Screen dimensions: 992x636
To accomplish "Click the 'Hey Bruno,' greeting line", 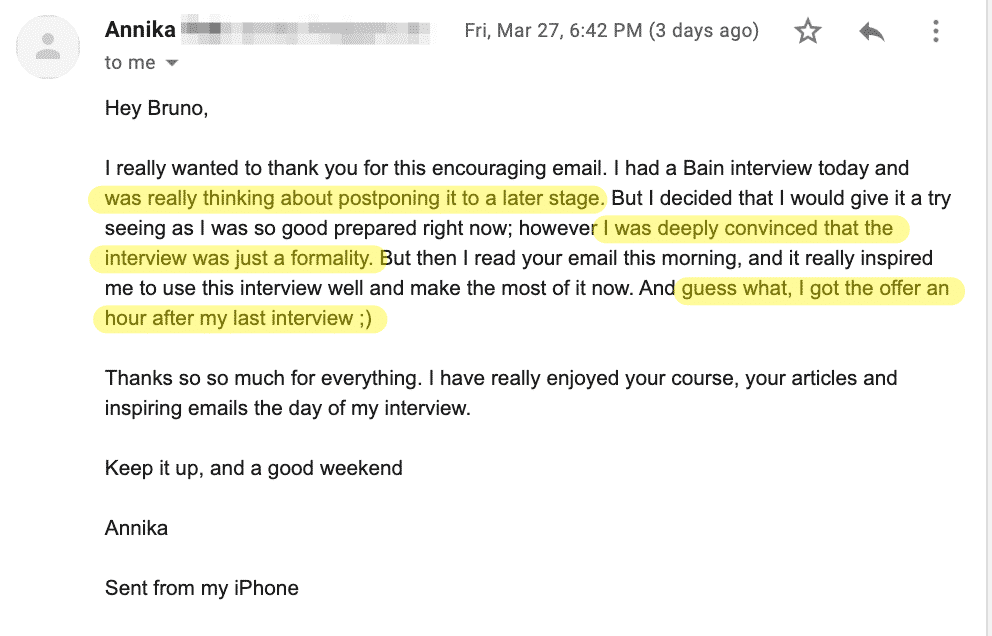I will click(x=156, y=108).
